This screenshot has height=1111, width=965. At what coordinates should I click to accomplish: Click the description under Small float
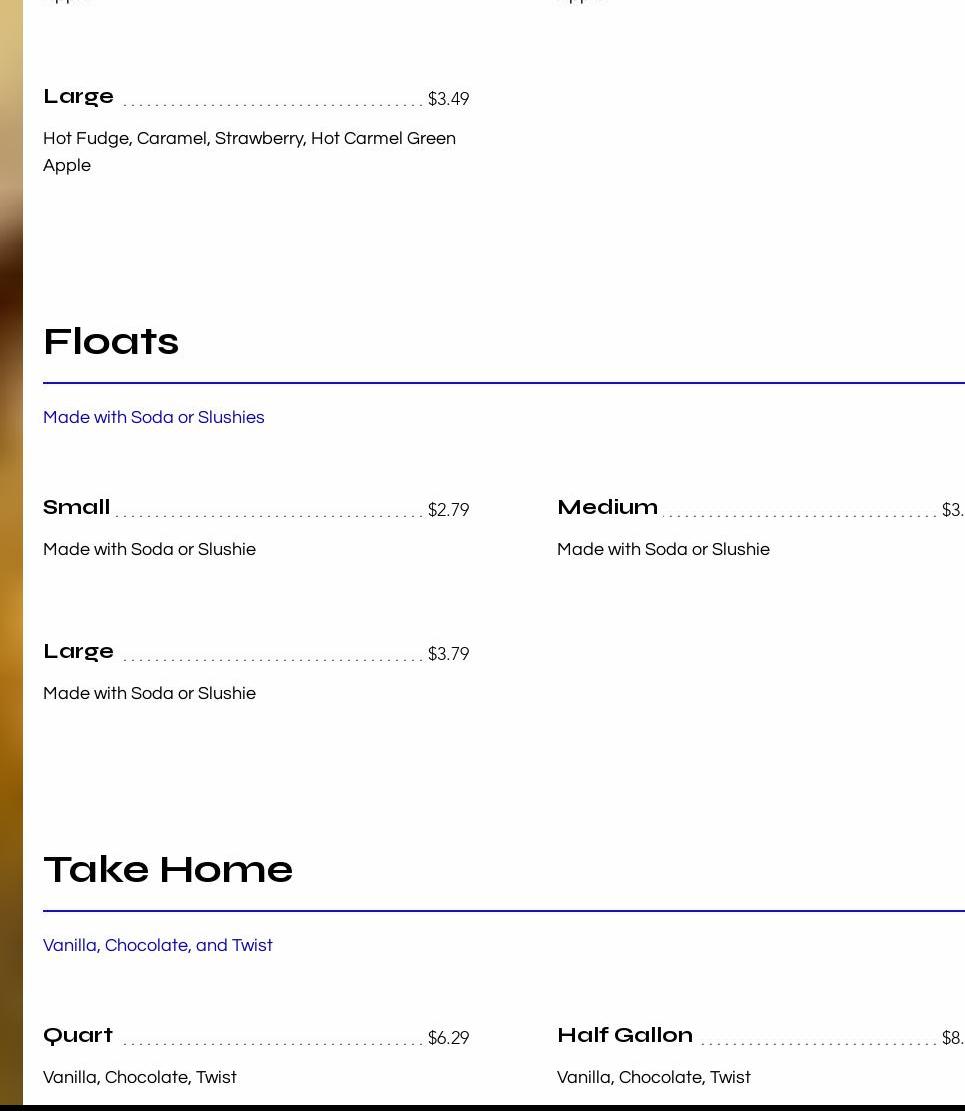[150, 550]
